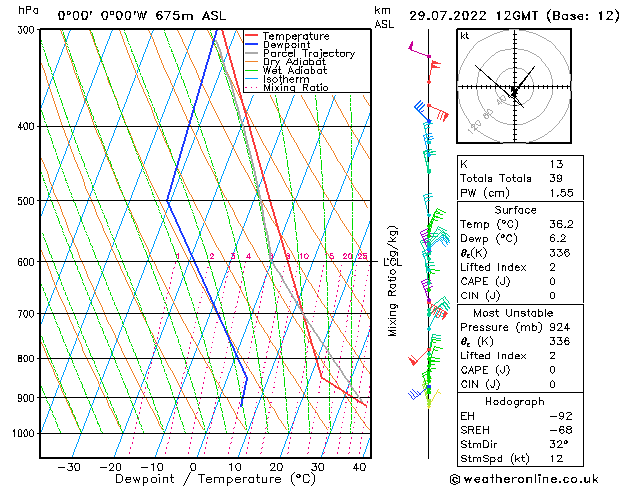Click the magenta wind barb near 300 hPa
Screen dimensions: 629x486
coord(420,52)
